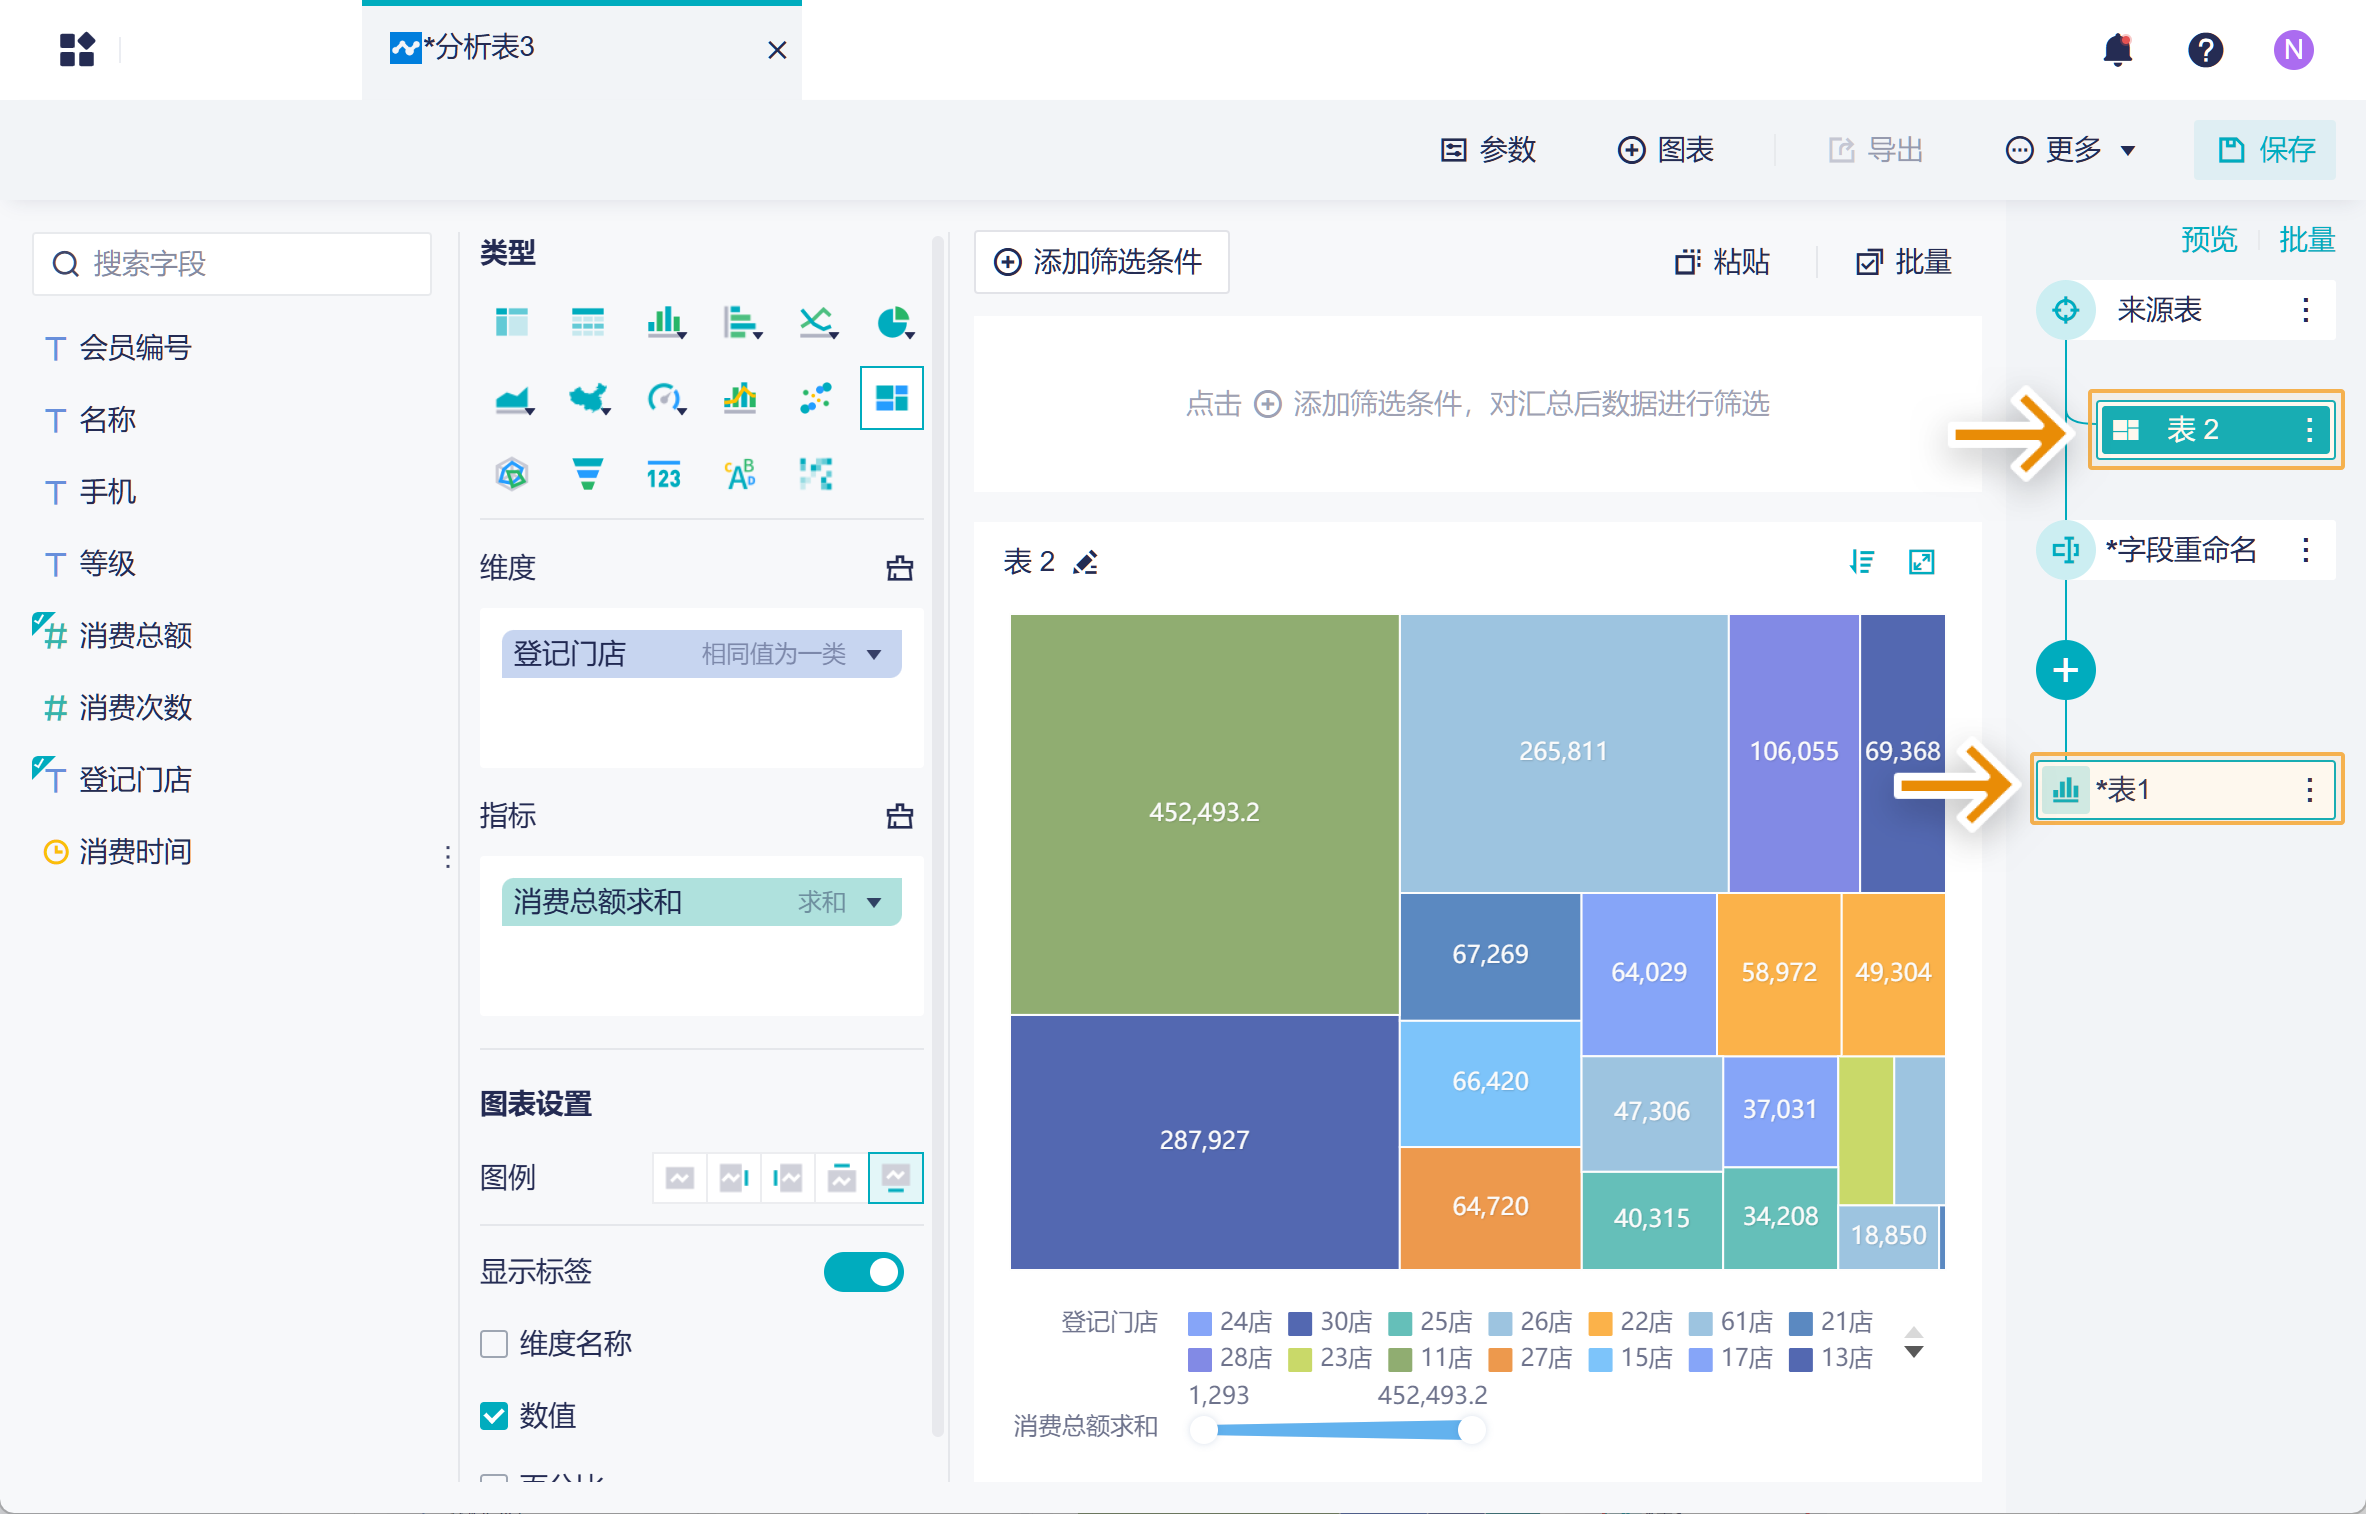This screenshot has width=2366, height=1514.
Task: Click the teal plus add-step button
Action: (2065, 670)
